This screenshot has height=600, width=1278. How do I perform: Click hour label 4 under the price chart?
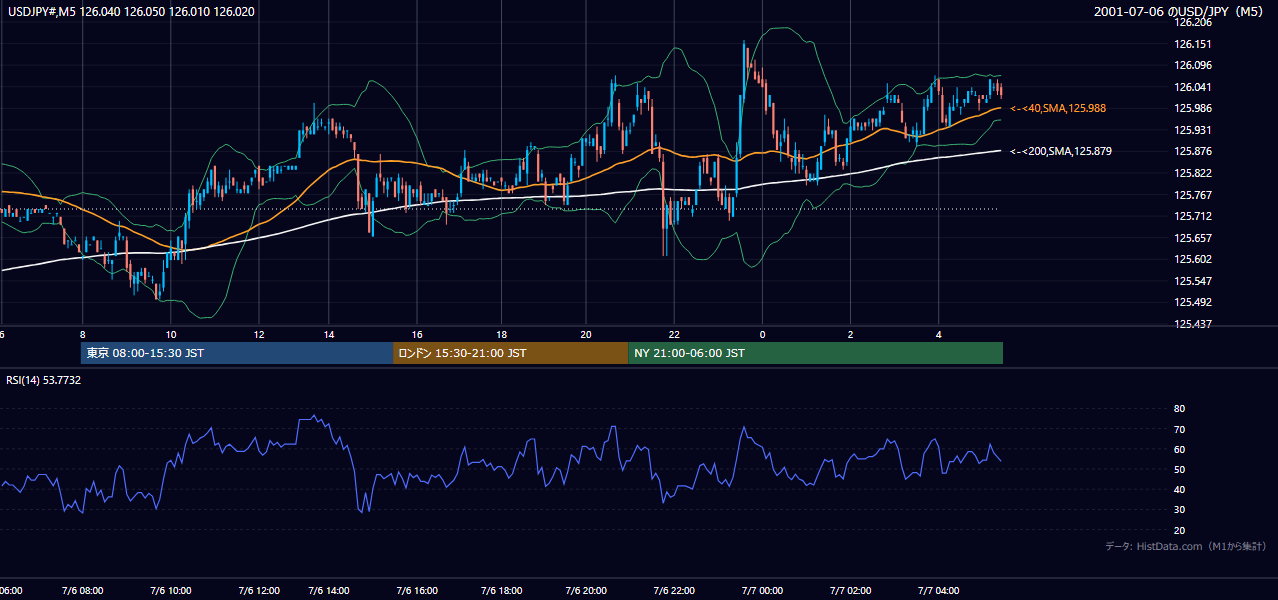[x=938, y=334]
